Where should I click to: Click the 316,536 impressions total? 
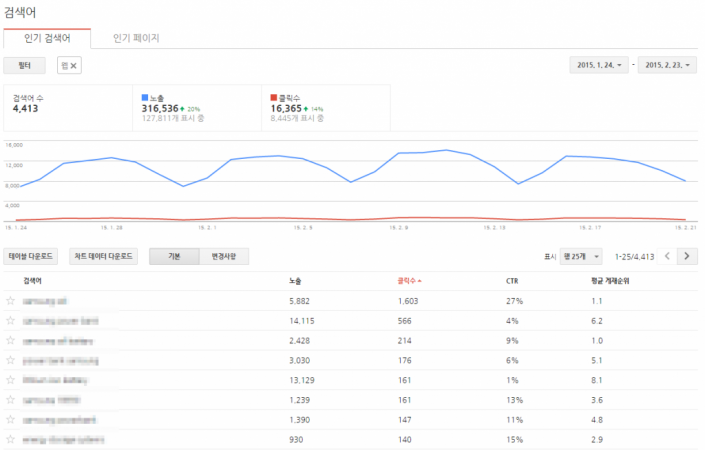pyautogui.click(x=160, y=108)
